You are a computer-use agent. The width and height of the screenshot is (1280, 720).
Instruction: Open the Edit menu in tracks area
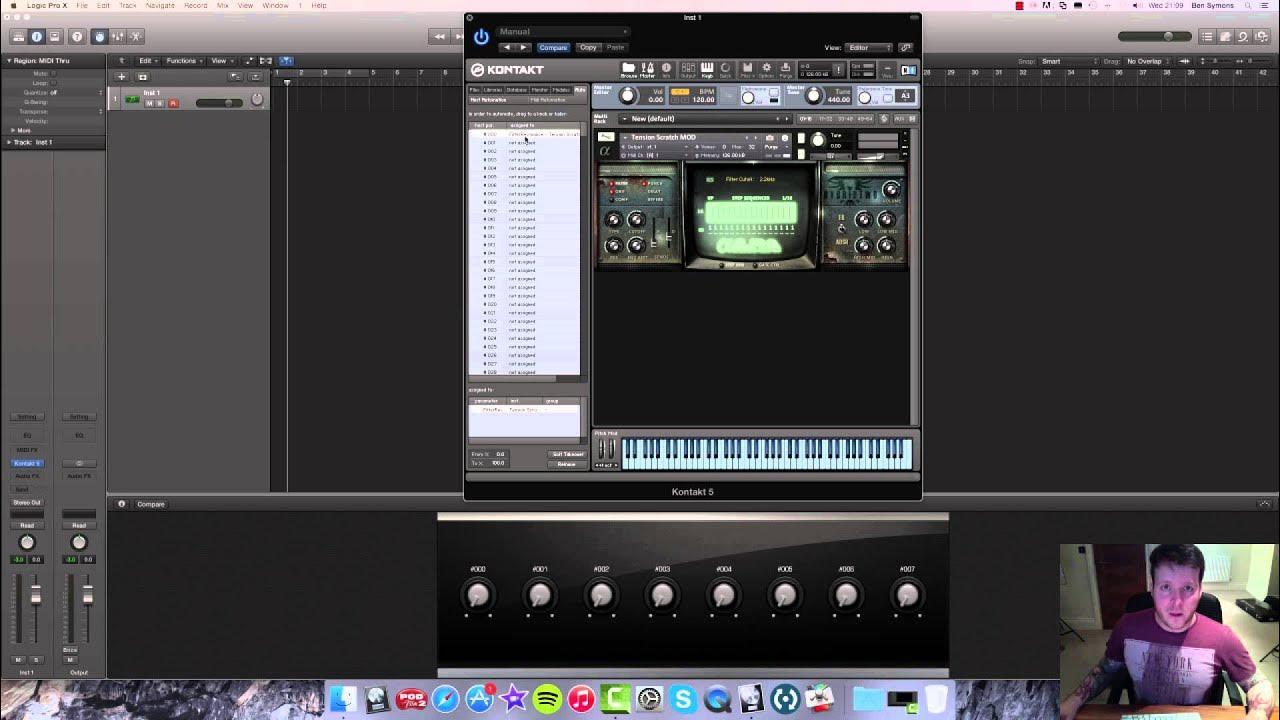[x=149, y=61]
